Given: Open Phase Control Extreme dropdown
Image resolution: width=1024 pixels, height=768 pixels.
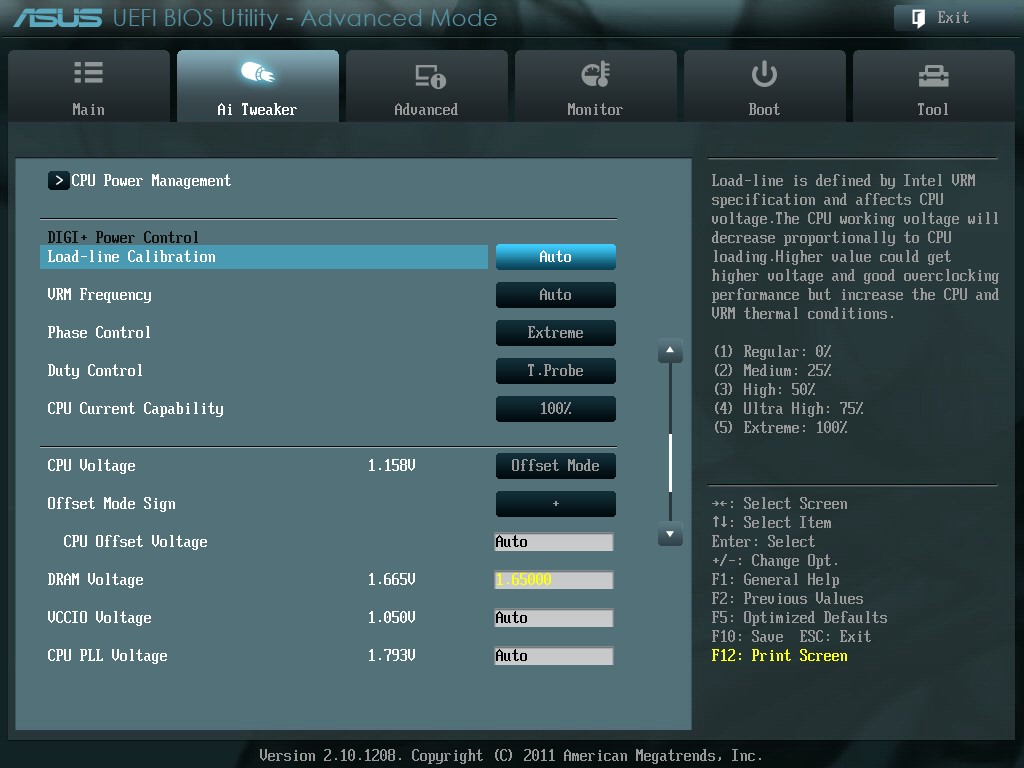Looking at the screenshot, I should (556, 332).
